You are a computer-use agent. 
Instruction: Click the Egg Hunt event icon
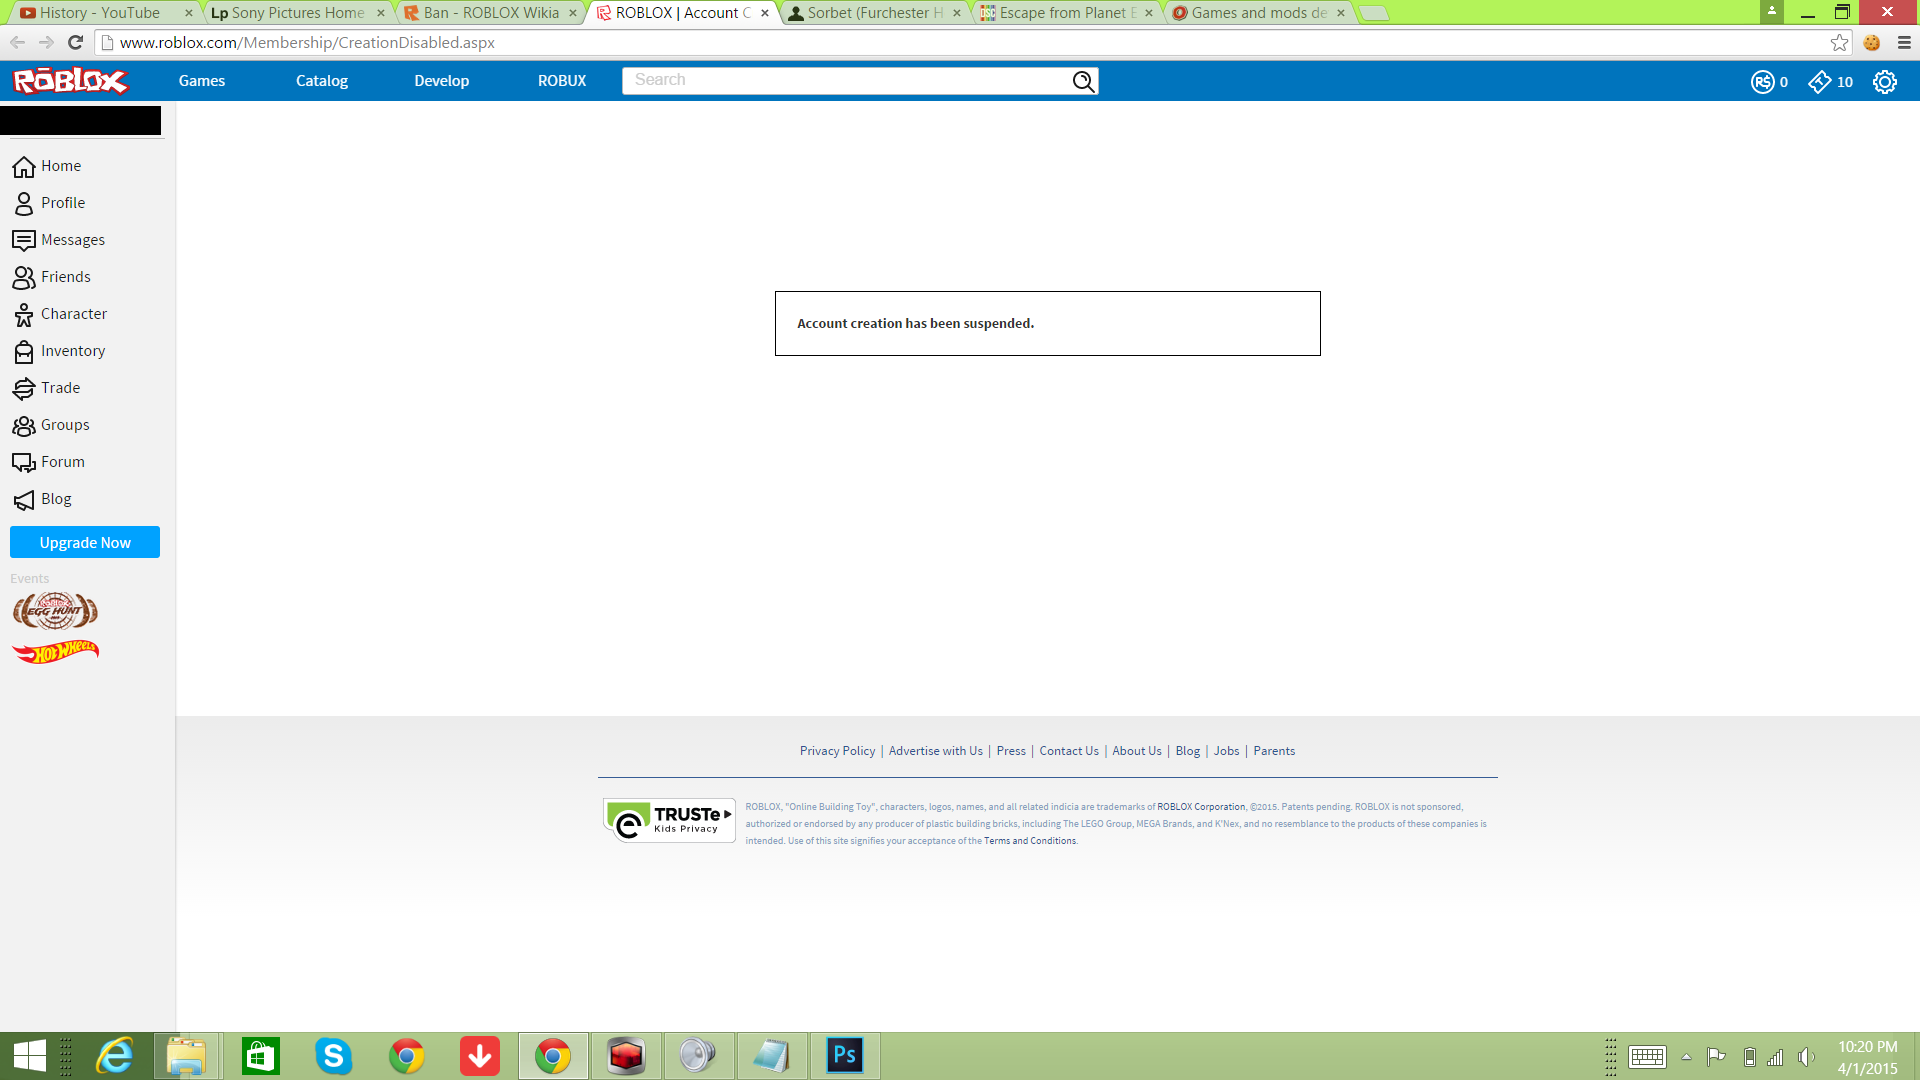54,609
